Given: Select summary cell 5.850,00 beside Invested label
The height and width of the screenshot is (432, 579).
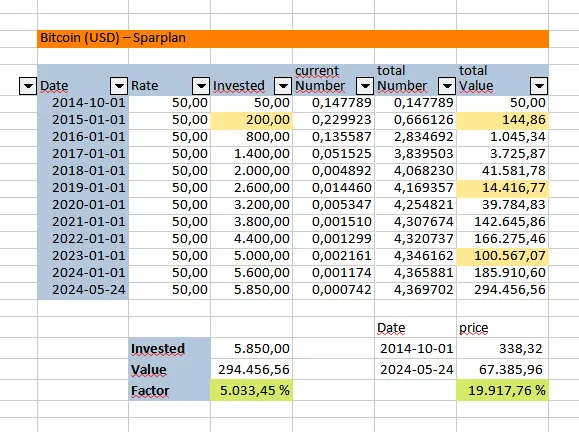Looking at the screenshot, I should [x=251, y=348].
